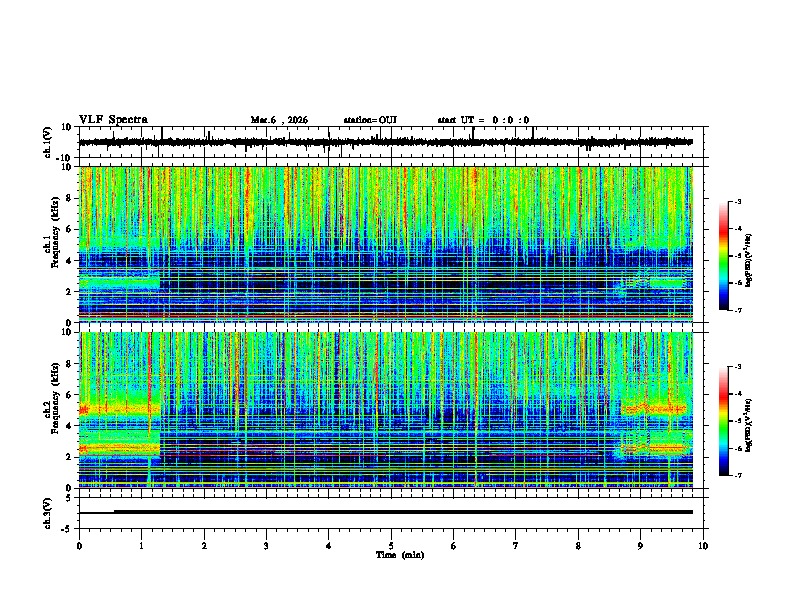Click the 'ch.1(V)' waveform axis label
This screenshot has height=612, width=792.
(49, 142)
